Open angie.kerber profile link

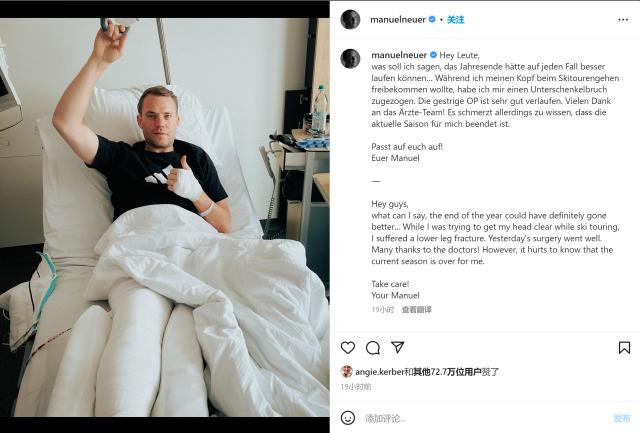[x=379, y=372]
